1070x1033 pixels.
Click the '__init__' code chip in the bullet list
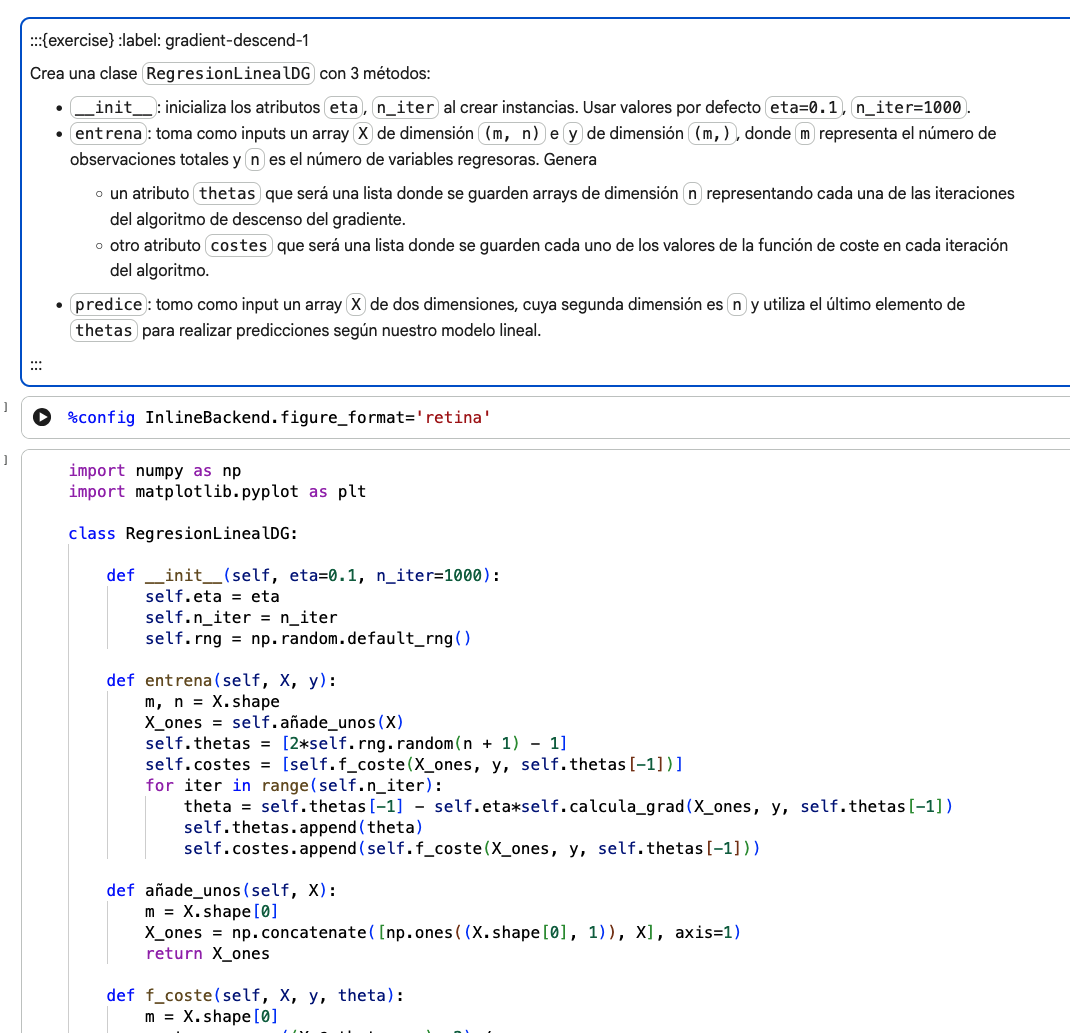coord(114,107)
